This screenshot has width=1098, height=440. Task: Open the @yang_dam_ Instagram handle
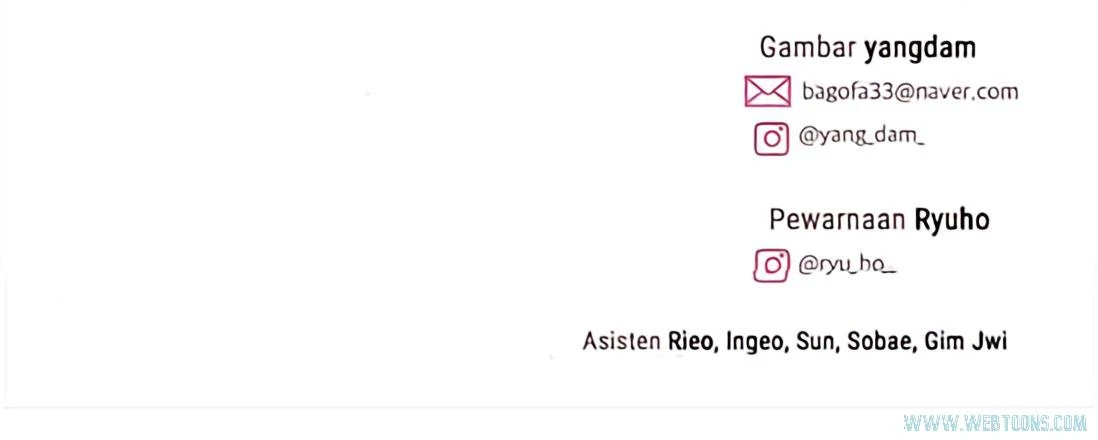tap(861, 137)
